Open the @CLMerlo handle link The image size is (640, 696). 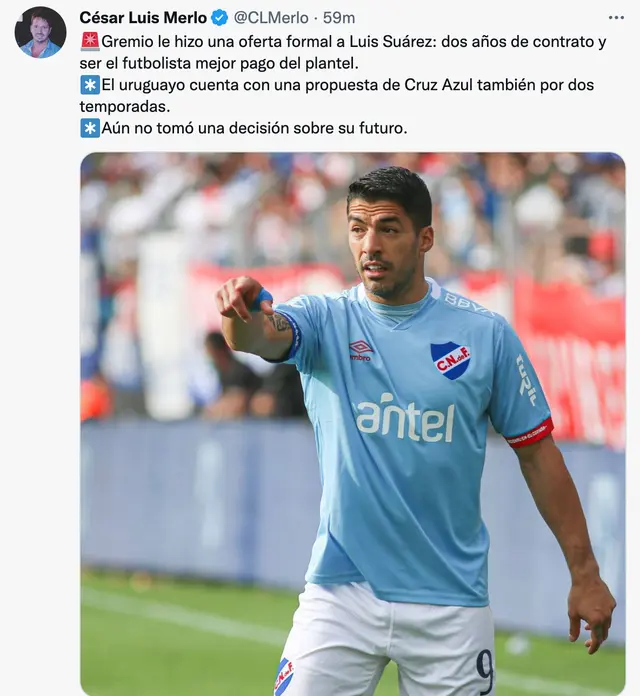coord(271,18)
